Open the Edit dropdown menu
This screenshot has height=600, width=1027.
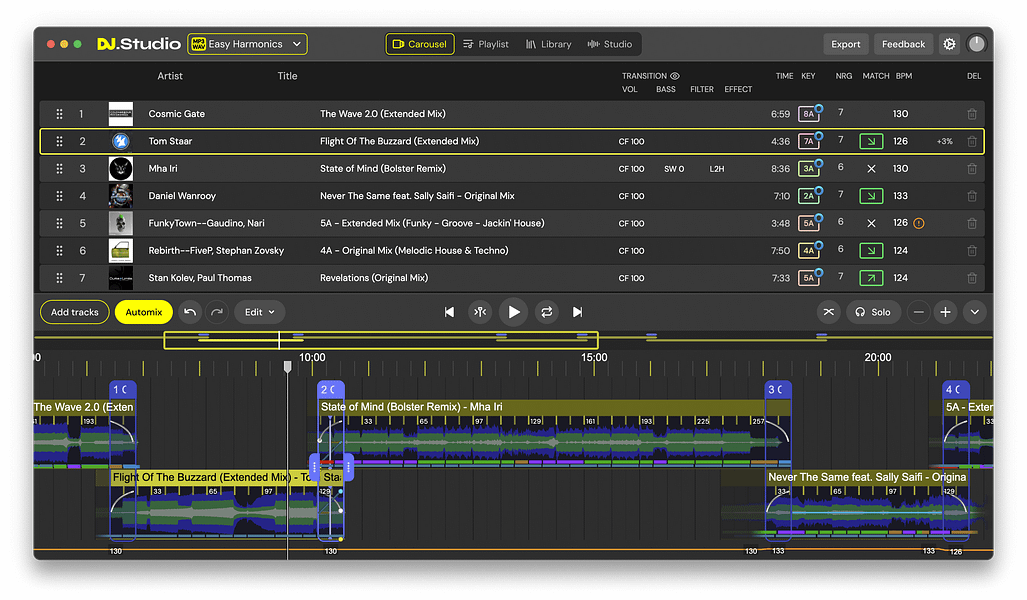tap(260, 312)
